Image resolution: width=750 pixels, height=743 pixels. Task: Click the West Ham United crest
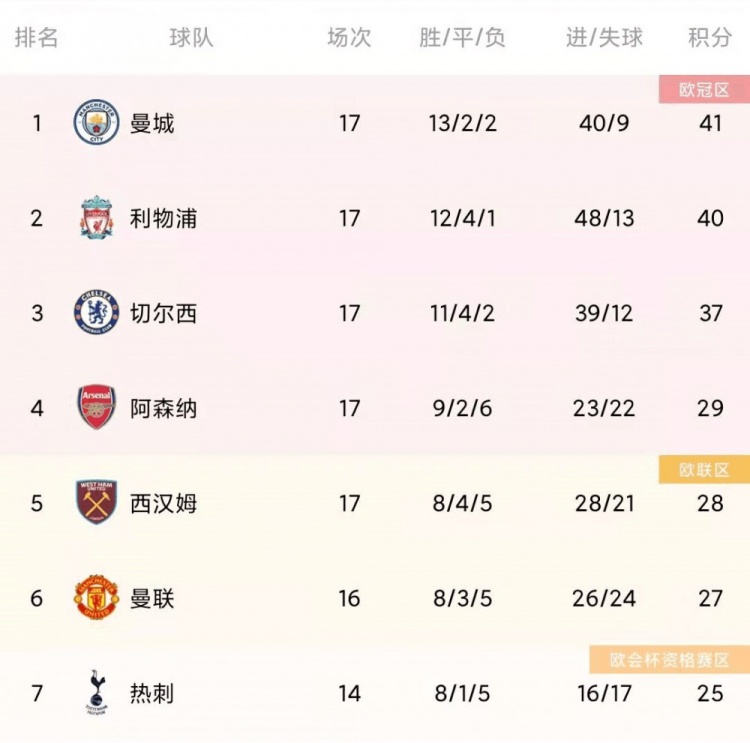[97, 502]
